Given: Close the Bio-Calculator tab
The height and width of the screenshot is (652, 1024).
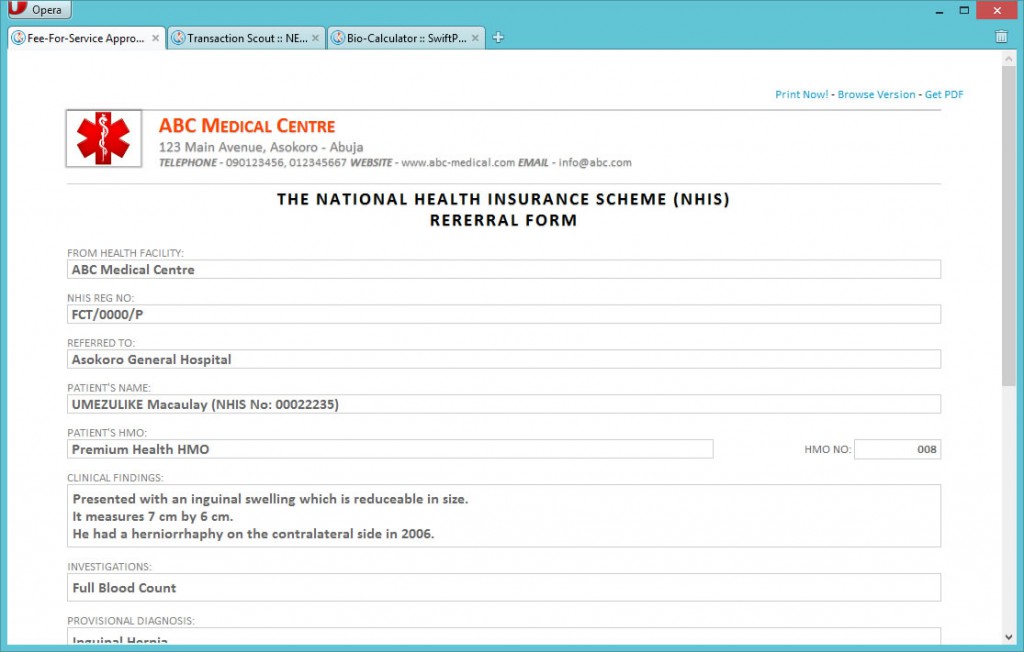Looking at the screenshot, I should point(476,38).
